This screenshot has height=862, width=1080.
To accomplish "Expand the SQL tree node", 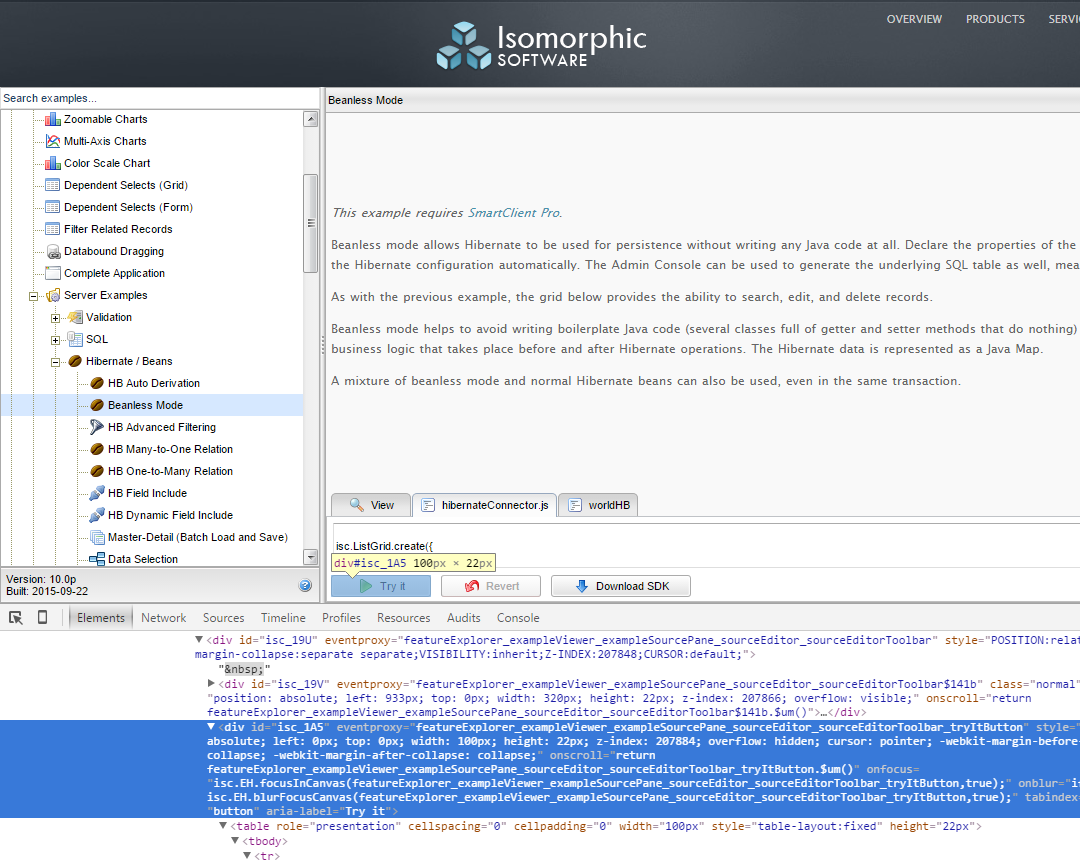I will coord(55,340).
